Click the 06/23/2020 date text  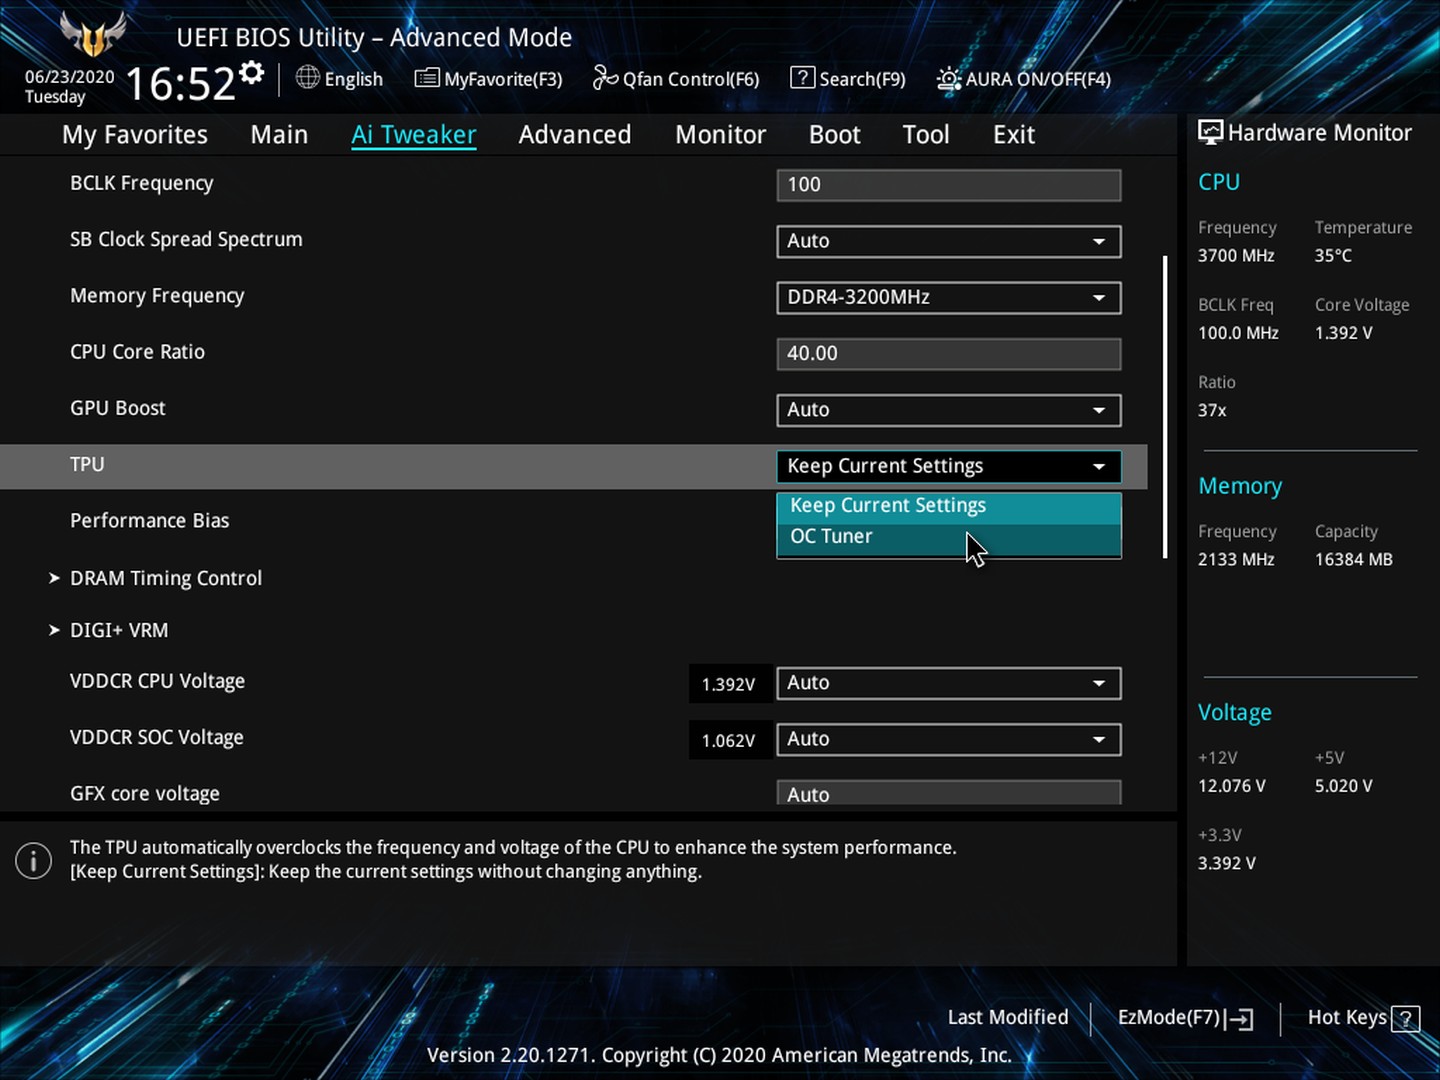[69, 77]
